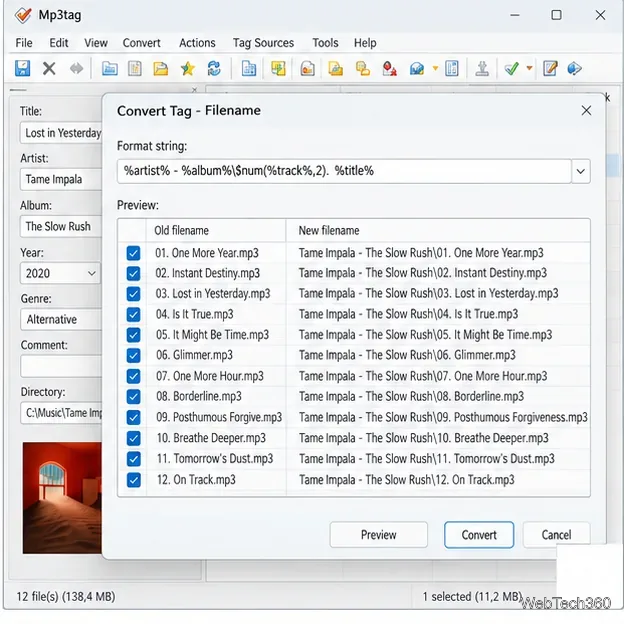The image size is (624, 624).
Task: Click the blue Change directory folder icon
Action: [x=109, y=68]
